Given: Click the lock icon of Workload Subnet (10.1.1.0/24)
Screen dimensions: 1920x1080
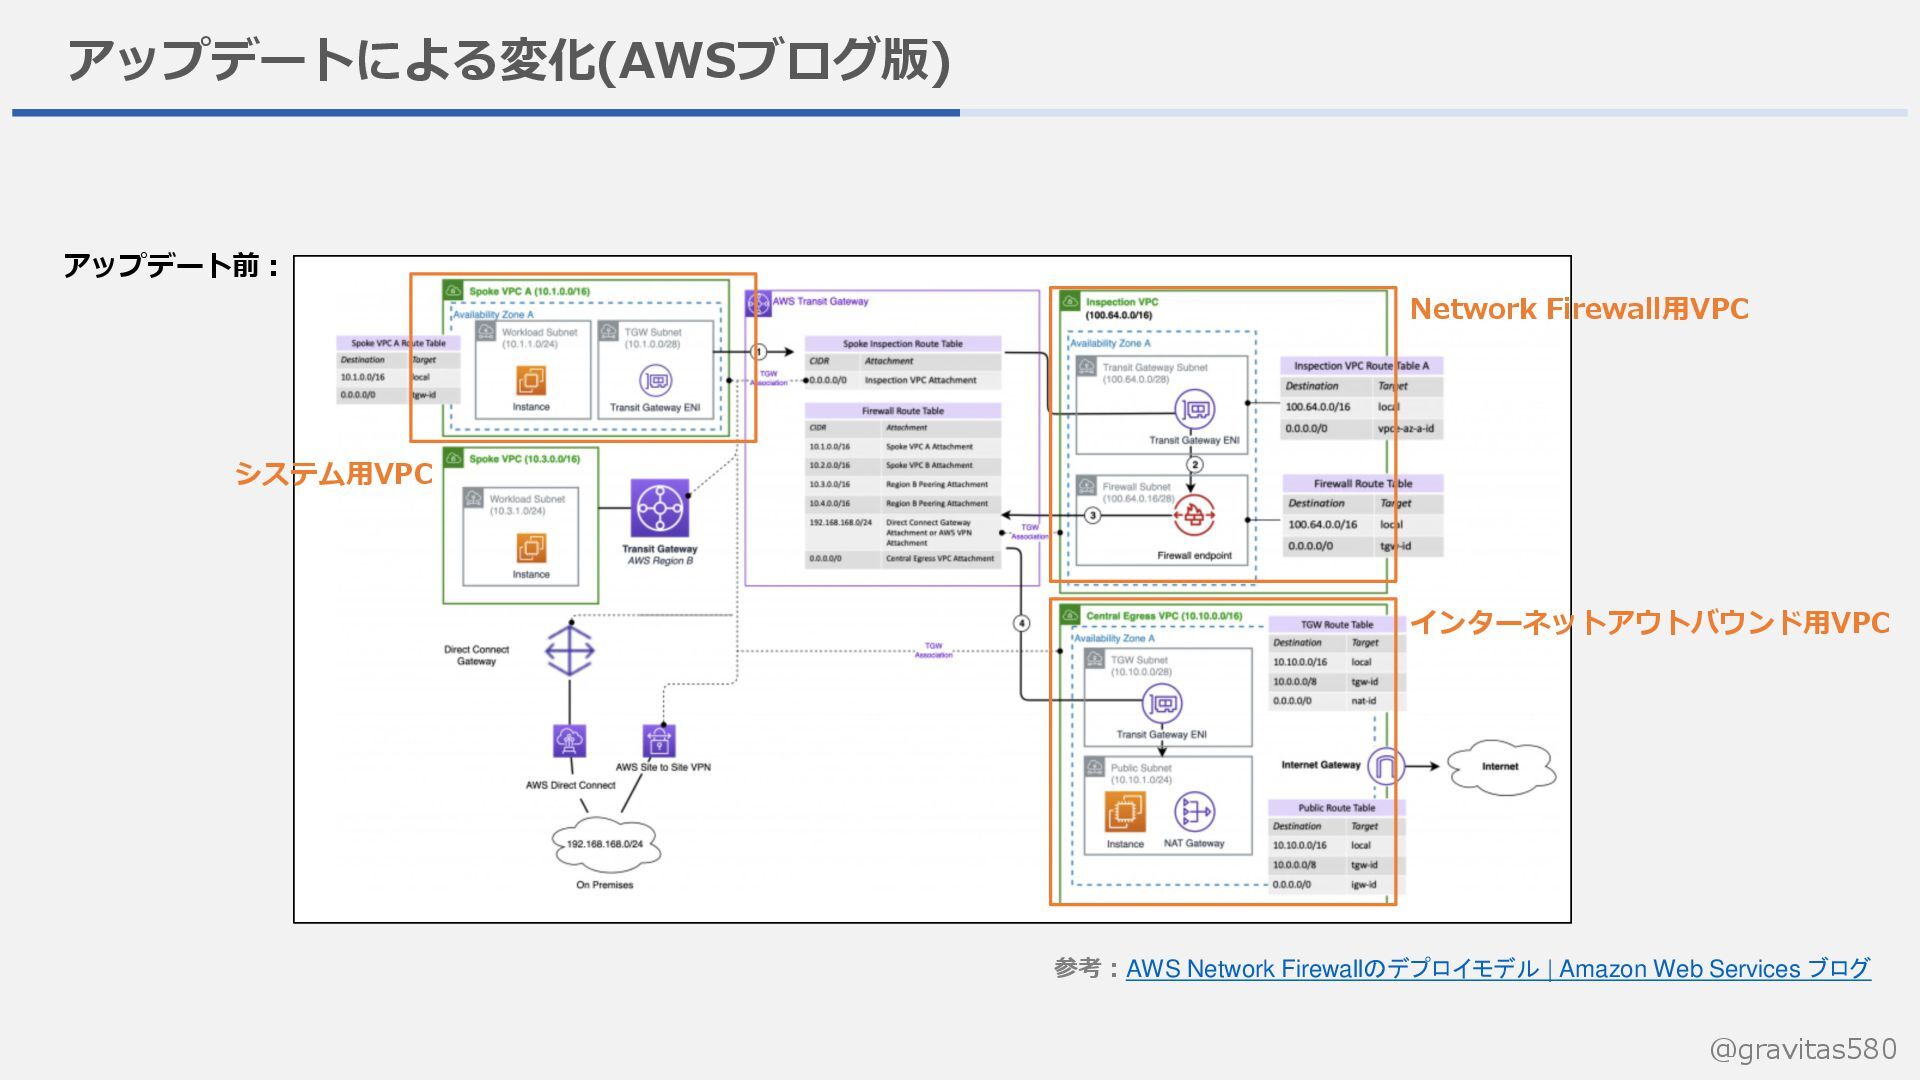Looking at the screenshot, I should click(x=486, y=331).
